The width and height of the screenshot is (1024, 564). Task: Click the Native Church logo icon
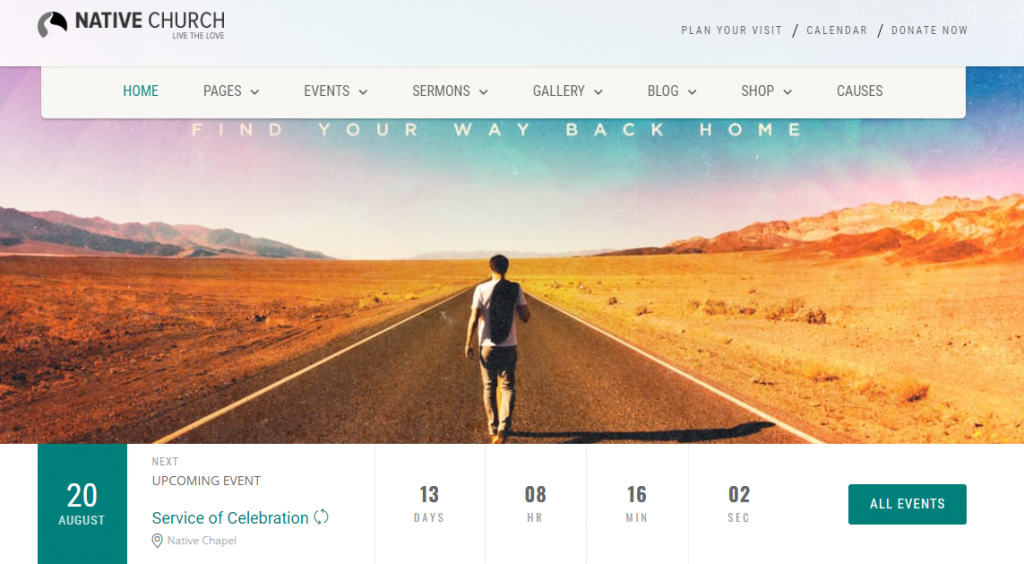pos(52,25)
